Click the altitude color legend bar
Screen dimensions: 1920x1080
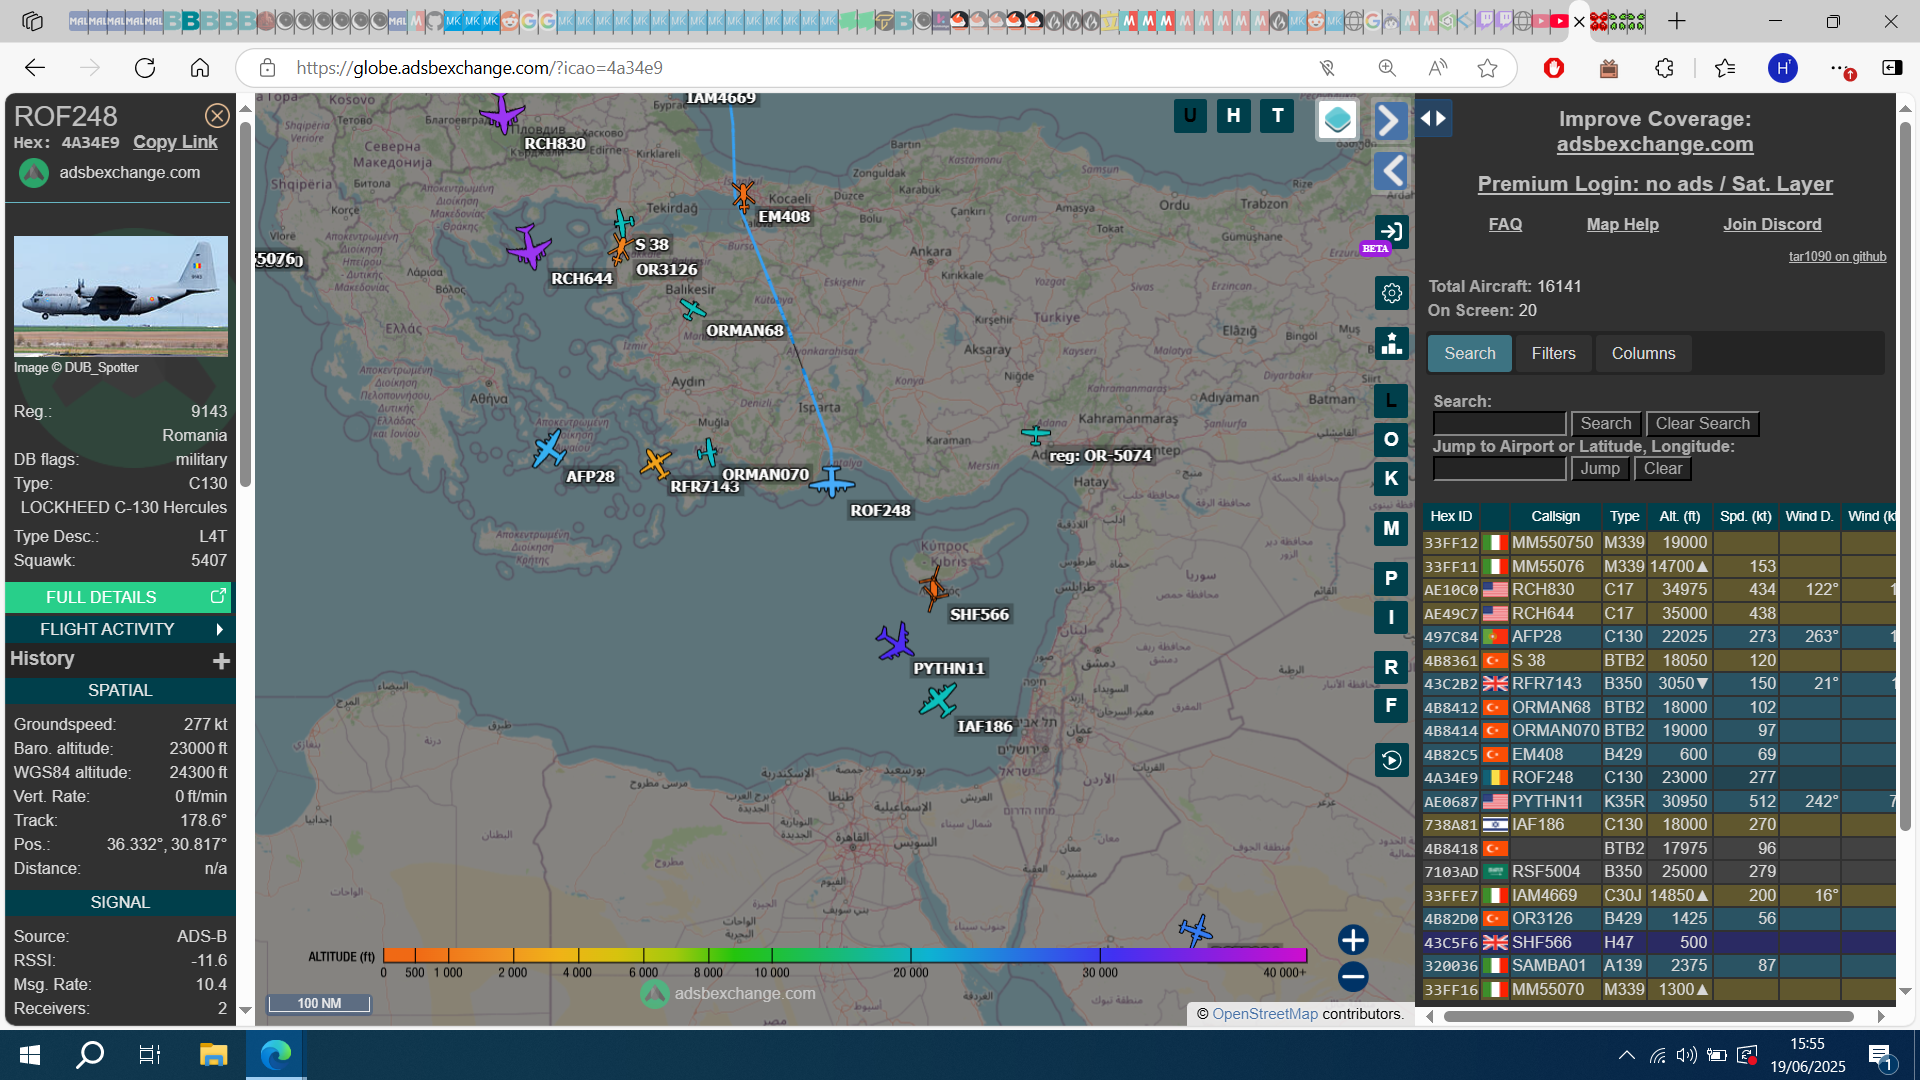tap(844, 955)
